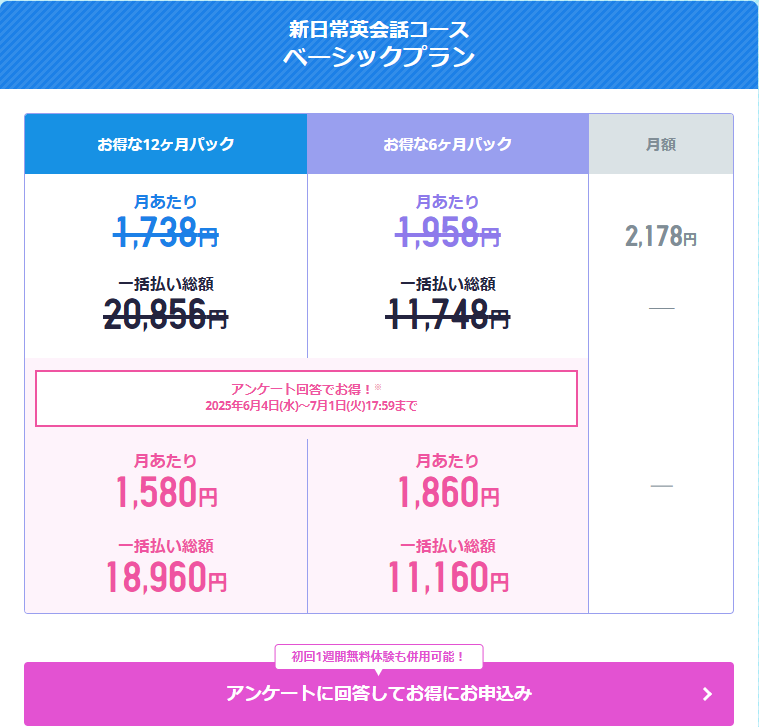Screen dimensions: 759x727
Task: Click the discounted 1,580円 monthly price
Action: 167,492
